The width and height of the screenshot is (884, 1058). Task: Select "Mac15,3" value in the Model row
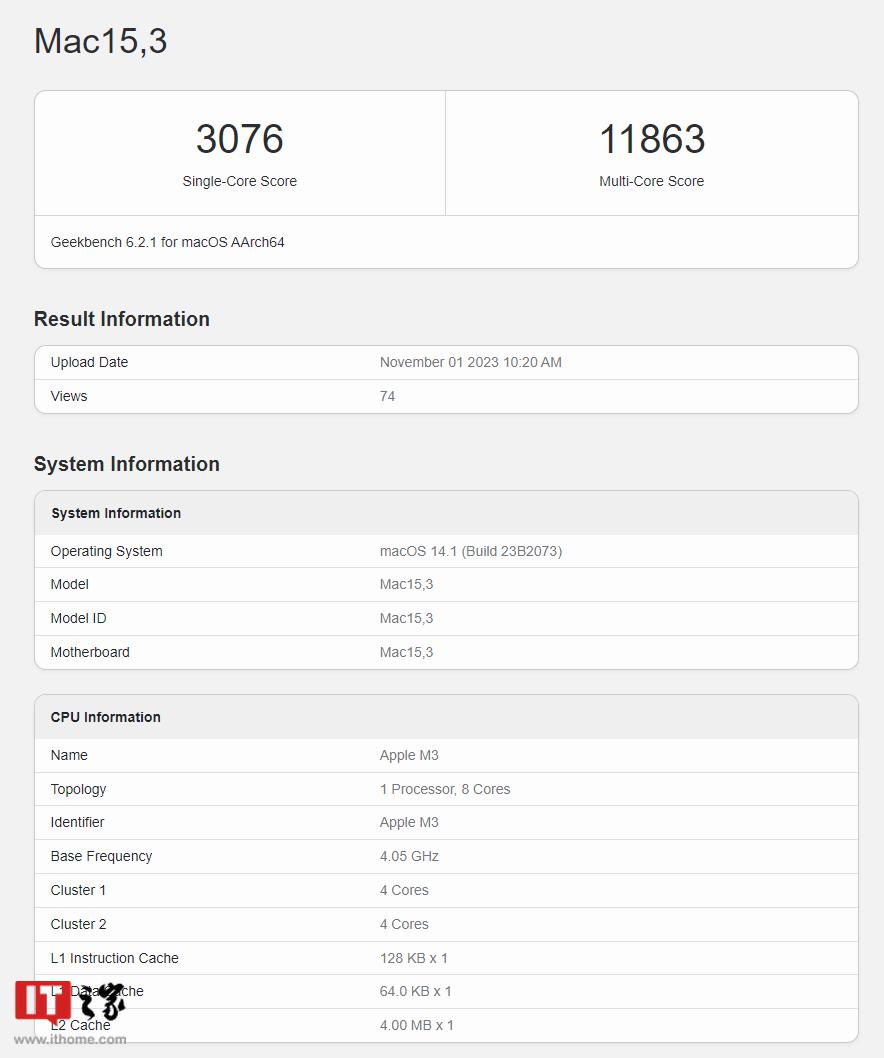pos(406,584)
